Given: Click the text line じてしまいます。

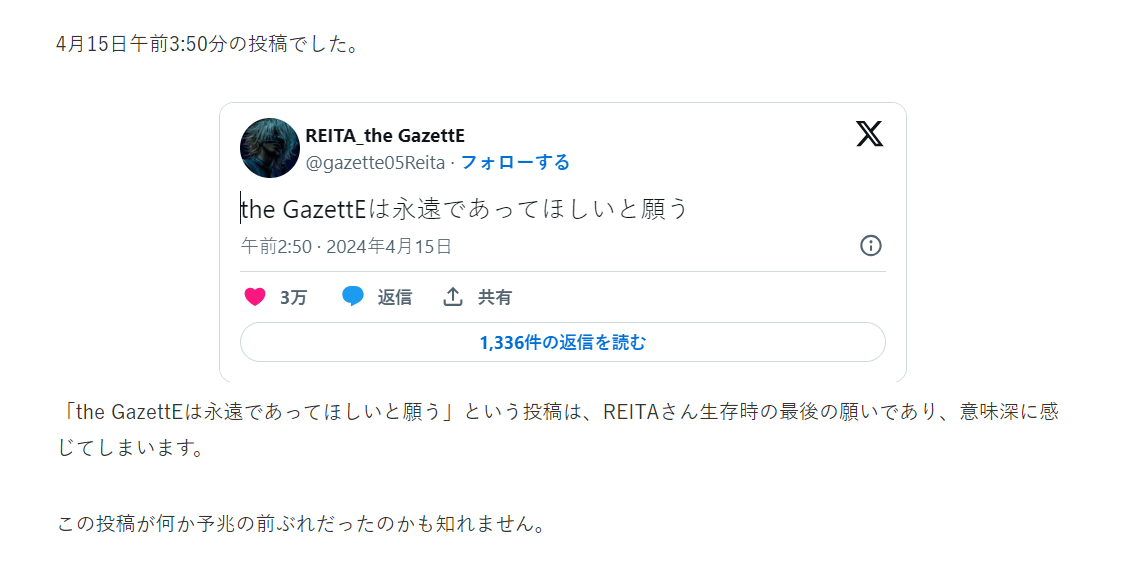Looking at the screenshot, I should point(131,447).
